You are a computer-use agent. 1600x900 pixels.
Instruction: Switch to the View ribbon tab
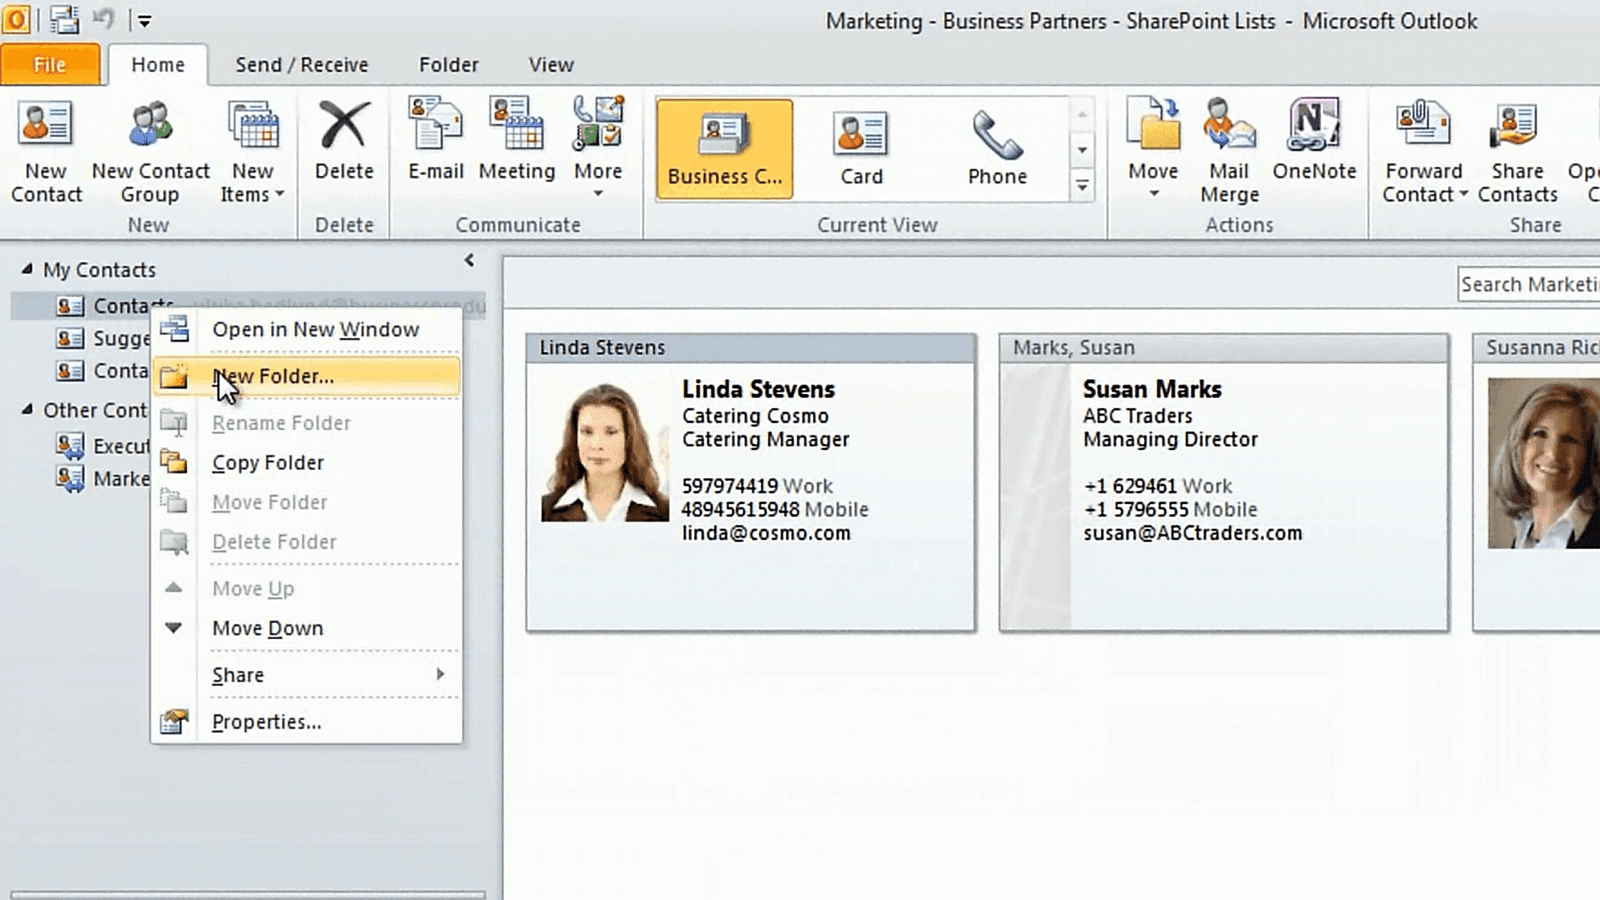[x=550, y=64]
